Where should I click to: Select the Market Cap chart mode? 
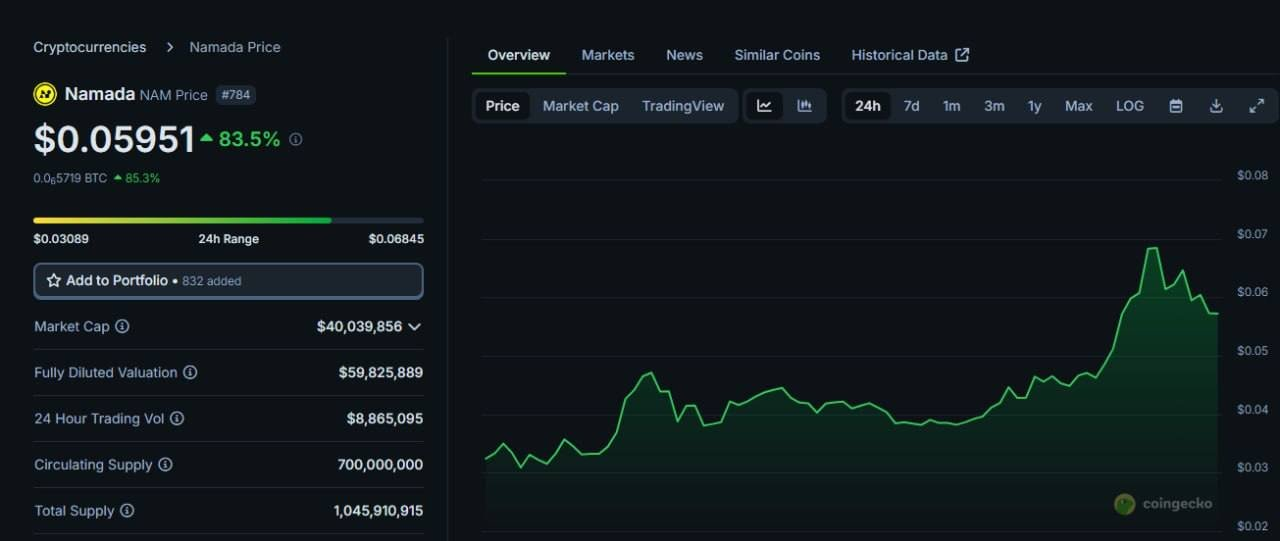[581, 106]
